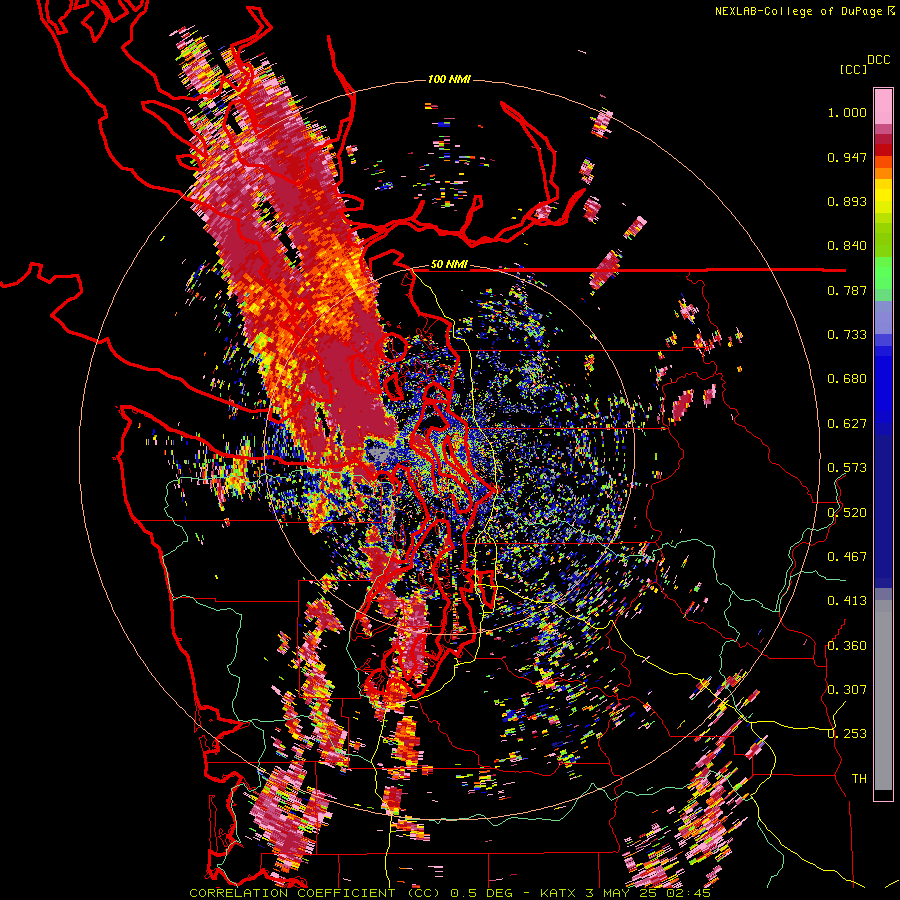The height and width of the screenshot is (900, 900).
Task: Select the 0.467 color scale value
Action: (x=847, y=557)
